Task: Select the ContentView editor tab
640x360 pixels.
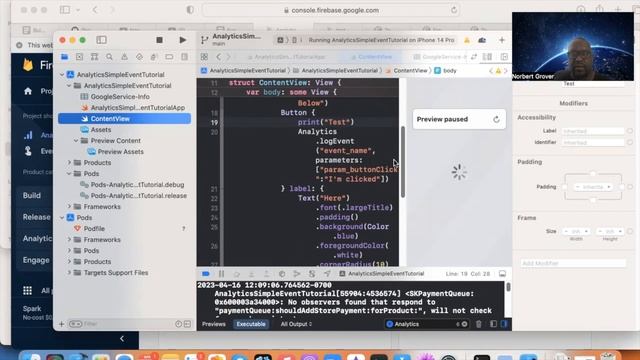Action: point(371,57)
